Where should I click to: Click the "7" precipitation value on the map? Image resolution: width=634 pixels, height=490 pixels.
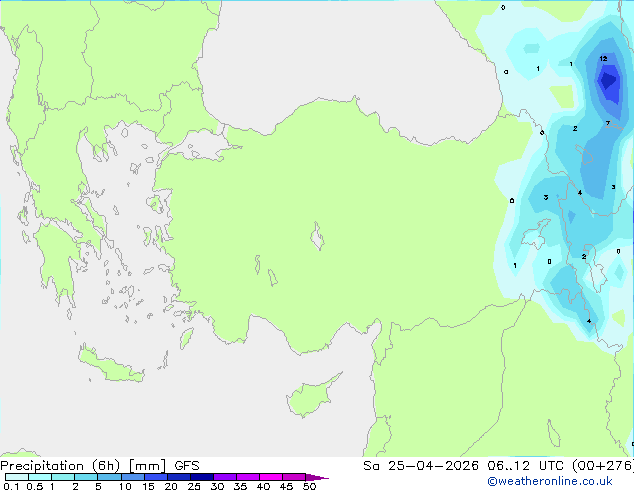coord(608,123)
